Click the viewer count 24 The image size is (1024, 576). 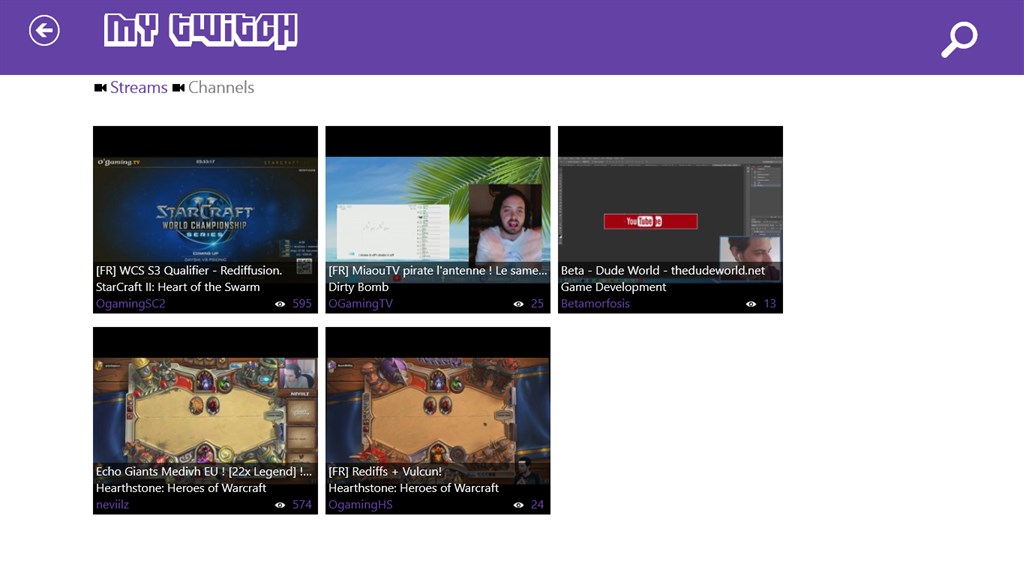coord(537,505)
